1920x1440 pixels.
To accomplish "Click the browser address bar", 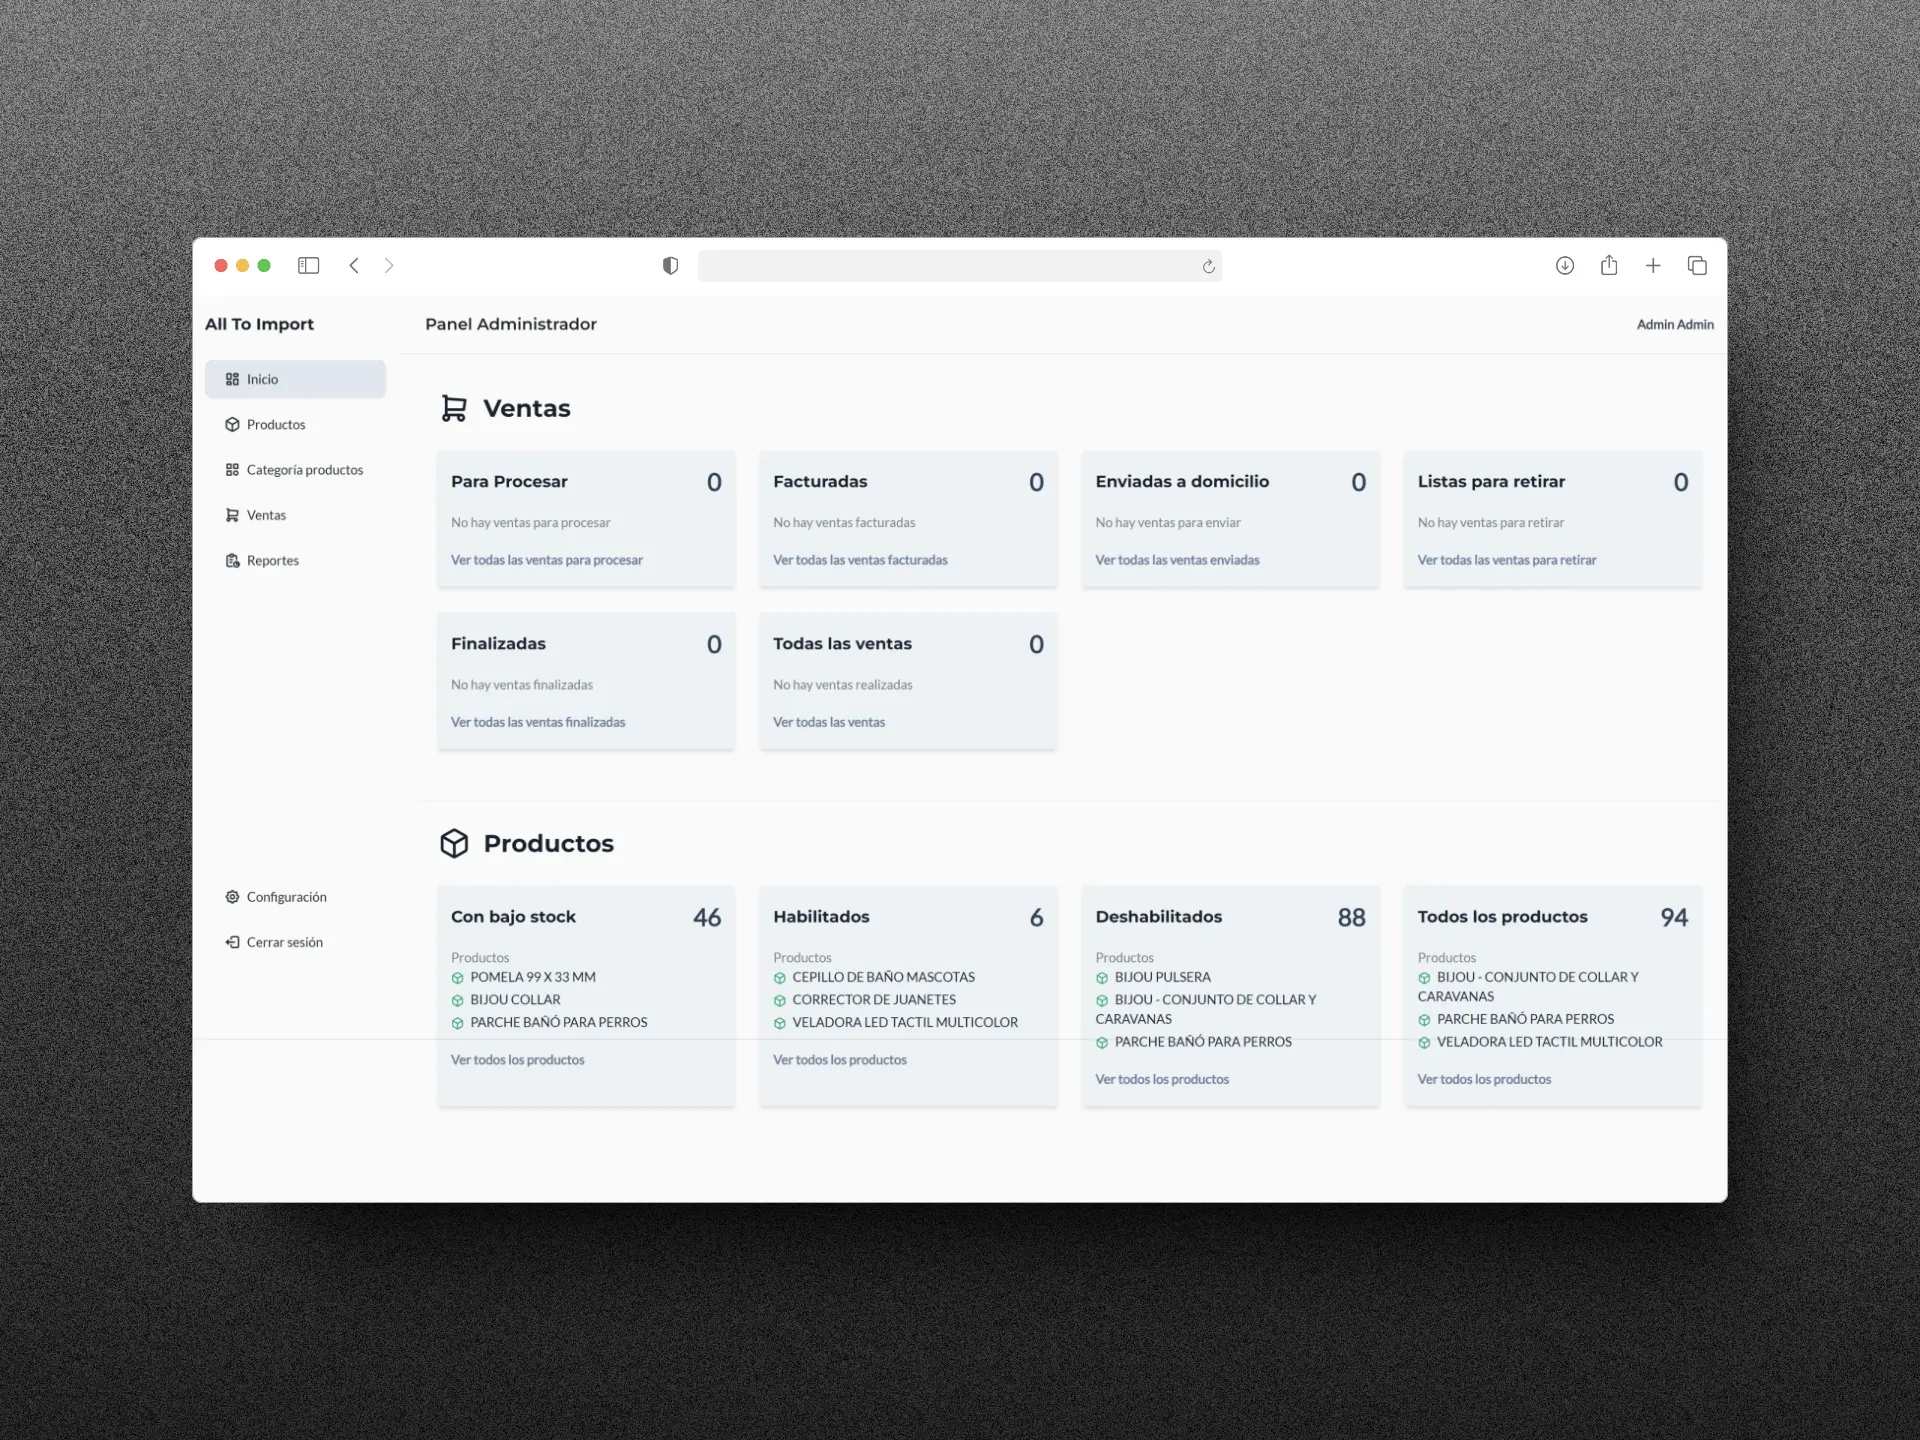I will click(960, 266).
